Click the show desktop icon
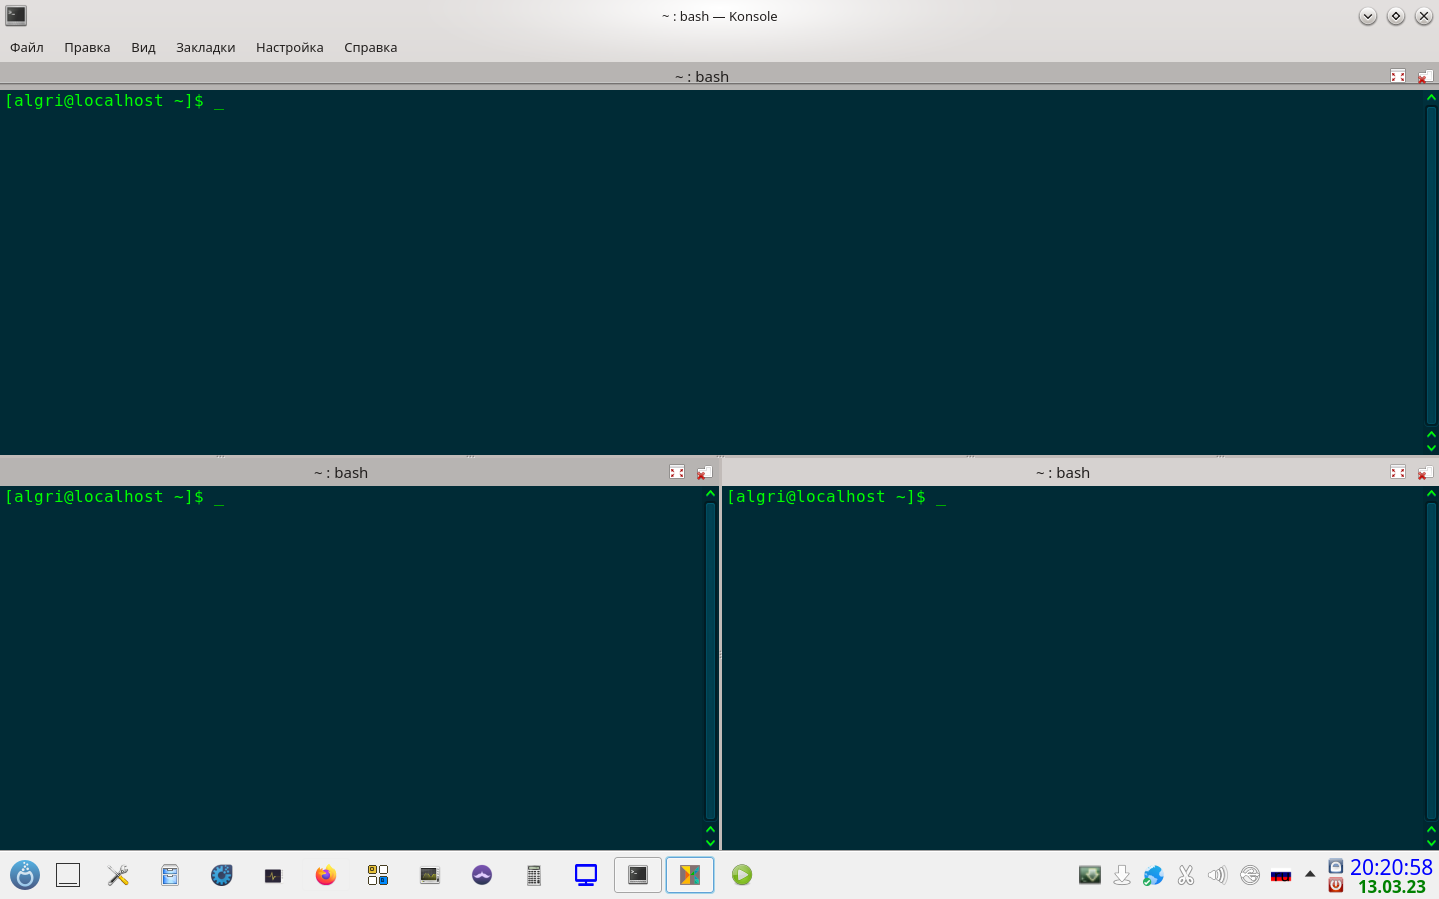The image size is (1439, 899). click(x=68, y=875)
